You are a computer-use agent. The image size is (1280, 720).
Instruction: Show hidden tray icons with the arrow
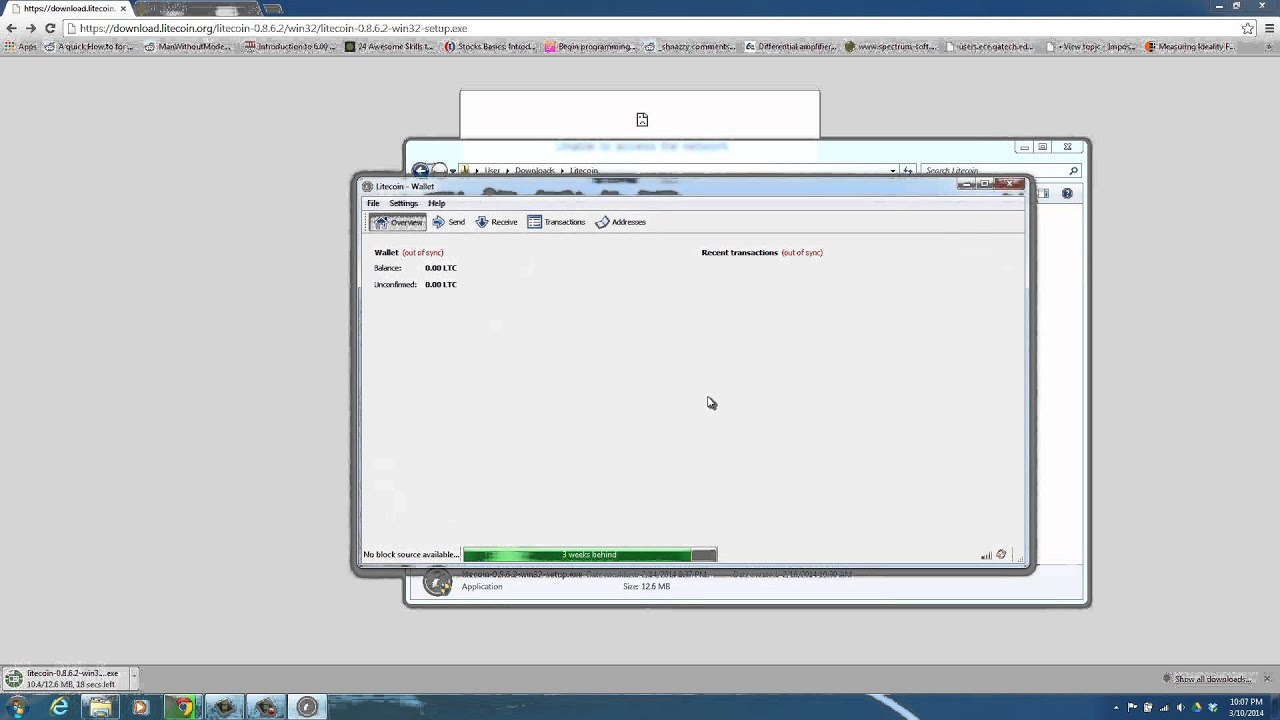pos(1116,708)
